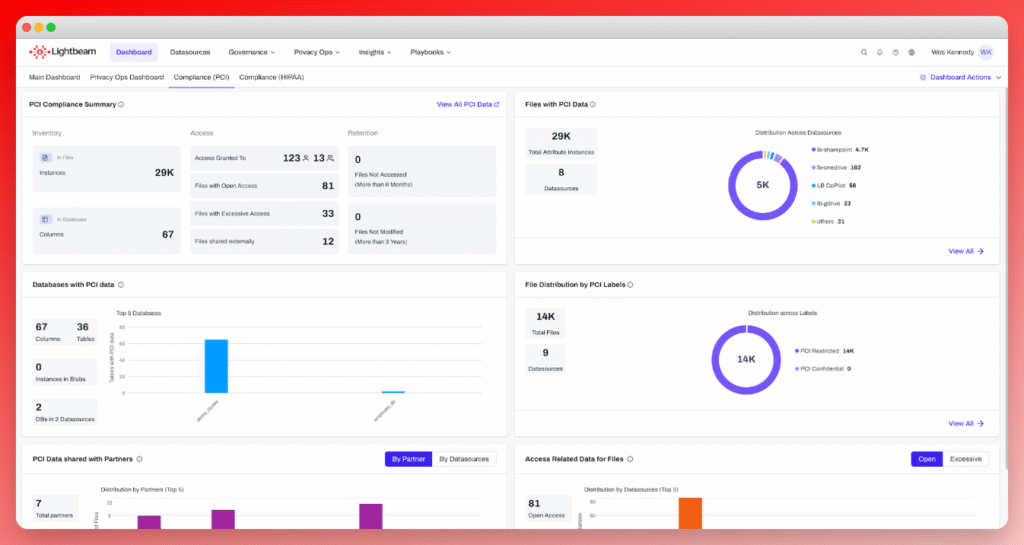Click info icon next to Files with PCI Data

(593, 104)
